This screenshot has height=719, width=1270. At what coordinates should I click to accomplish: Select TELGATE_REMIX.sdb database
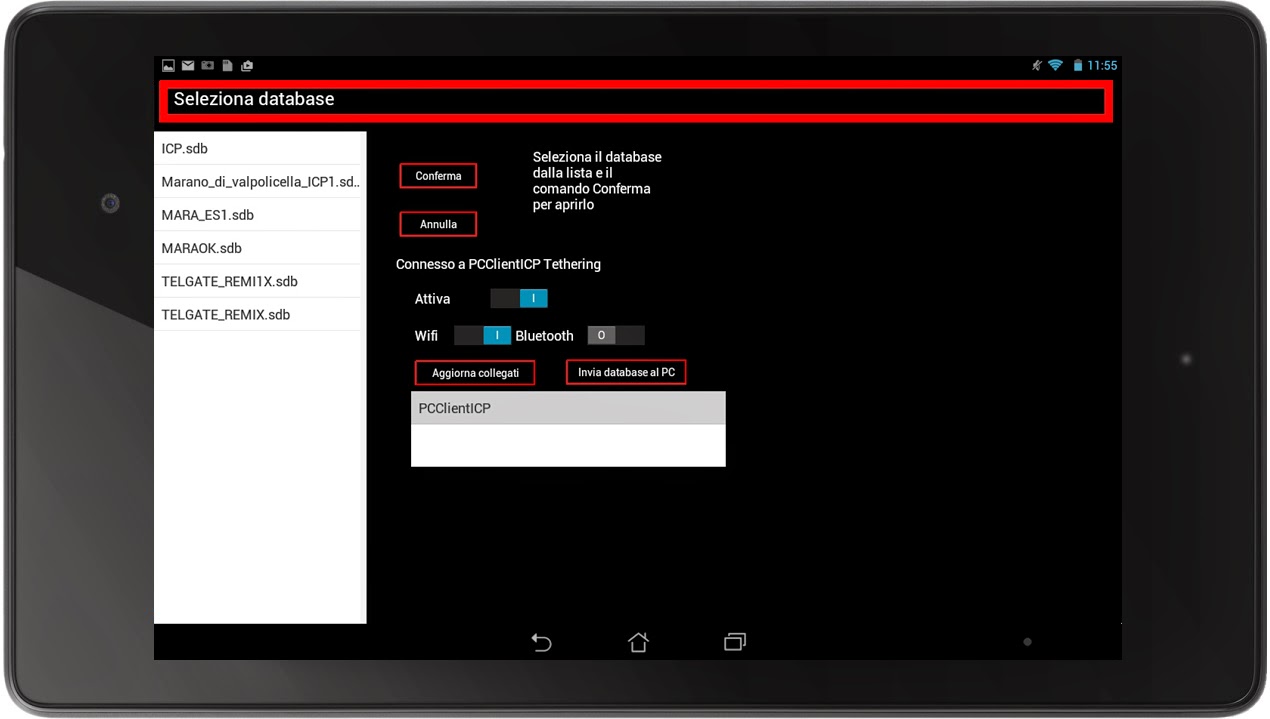click(x=257, y=314)
